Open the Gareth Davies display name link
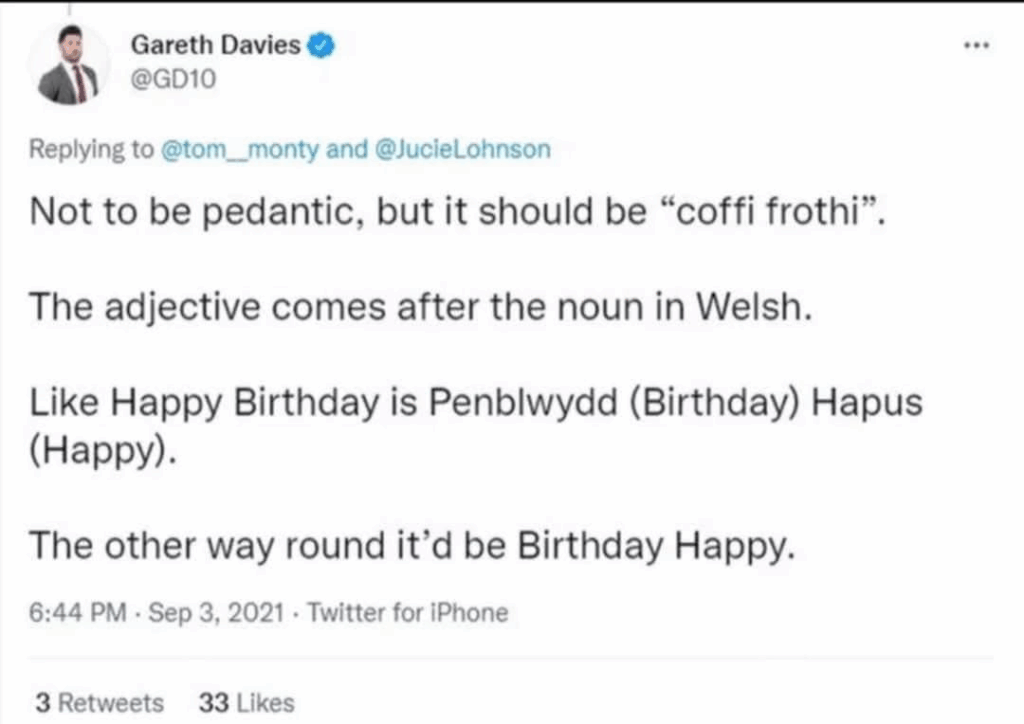The width and height of the screenshot is (1024, 724). tap(216, 44)
